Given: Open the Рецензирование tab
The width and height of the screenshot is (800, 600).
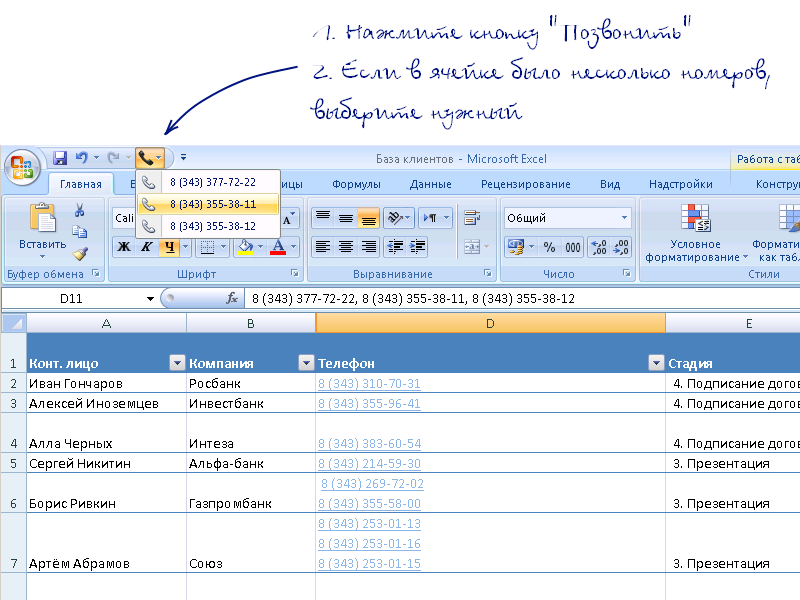Looking at the screenshot, I should [x=526, y=184].
